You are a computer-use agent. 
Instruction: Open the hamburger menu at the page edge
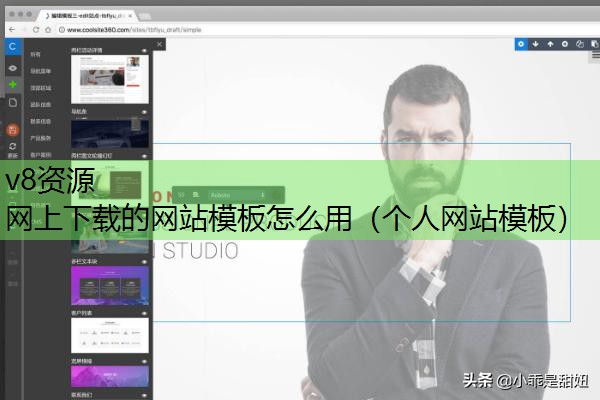click(595, 56)
